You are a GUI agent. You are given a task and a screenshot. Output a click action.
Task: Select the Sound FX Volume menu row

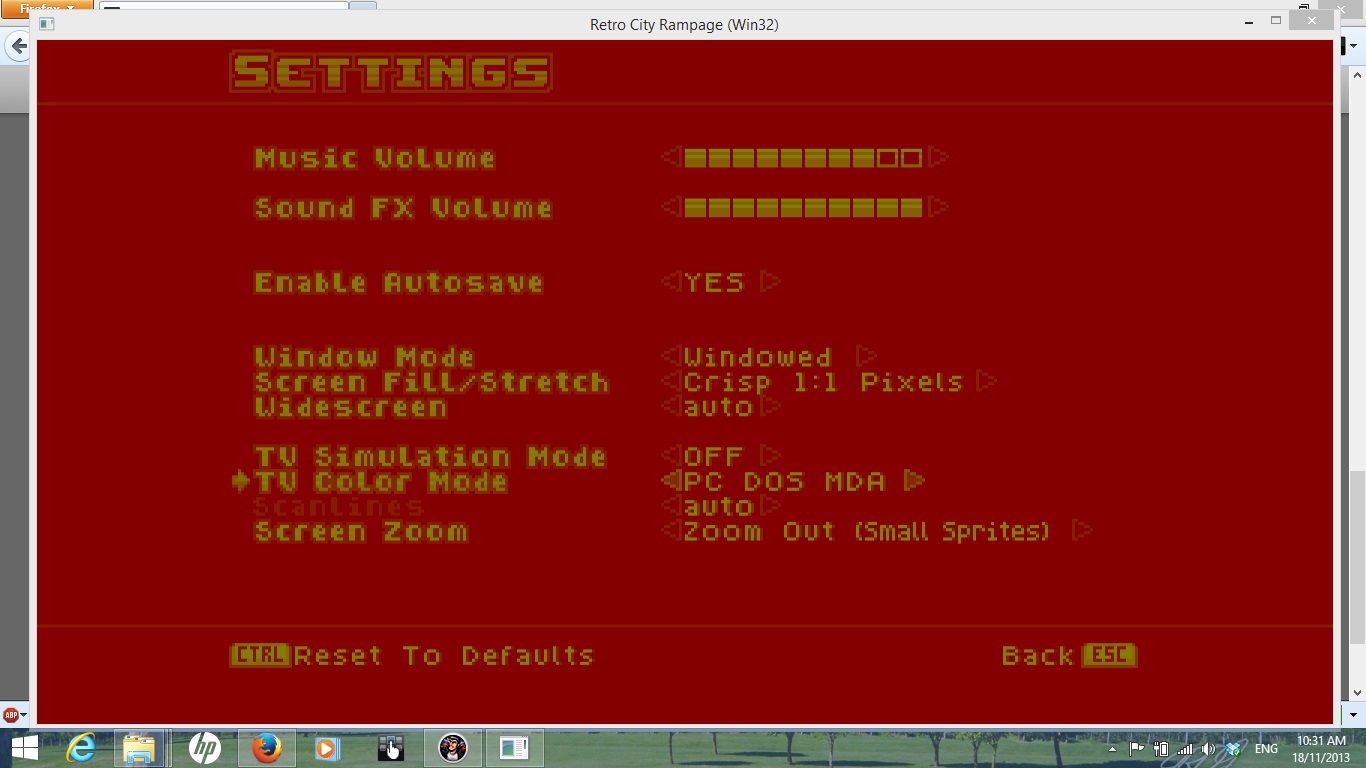(403, 208)
